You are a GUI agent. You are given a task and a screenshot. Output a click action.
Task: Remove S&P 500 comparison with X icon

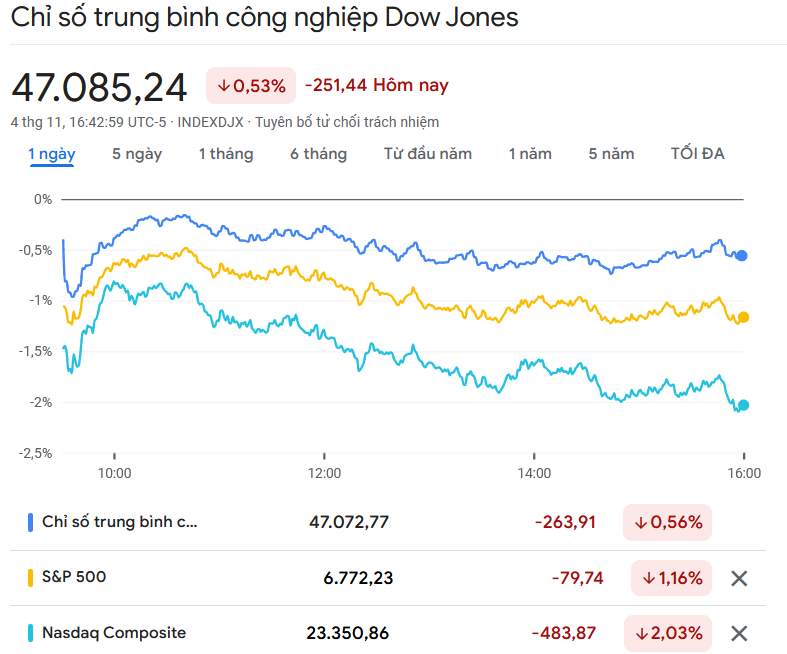[x=739, y=578]
